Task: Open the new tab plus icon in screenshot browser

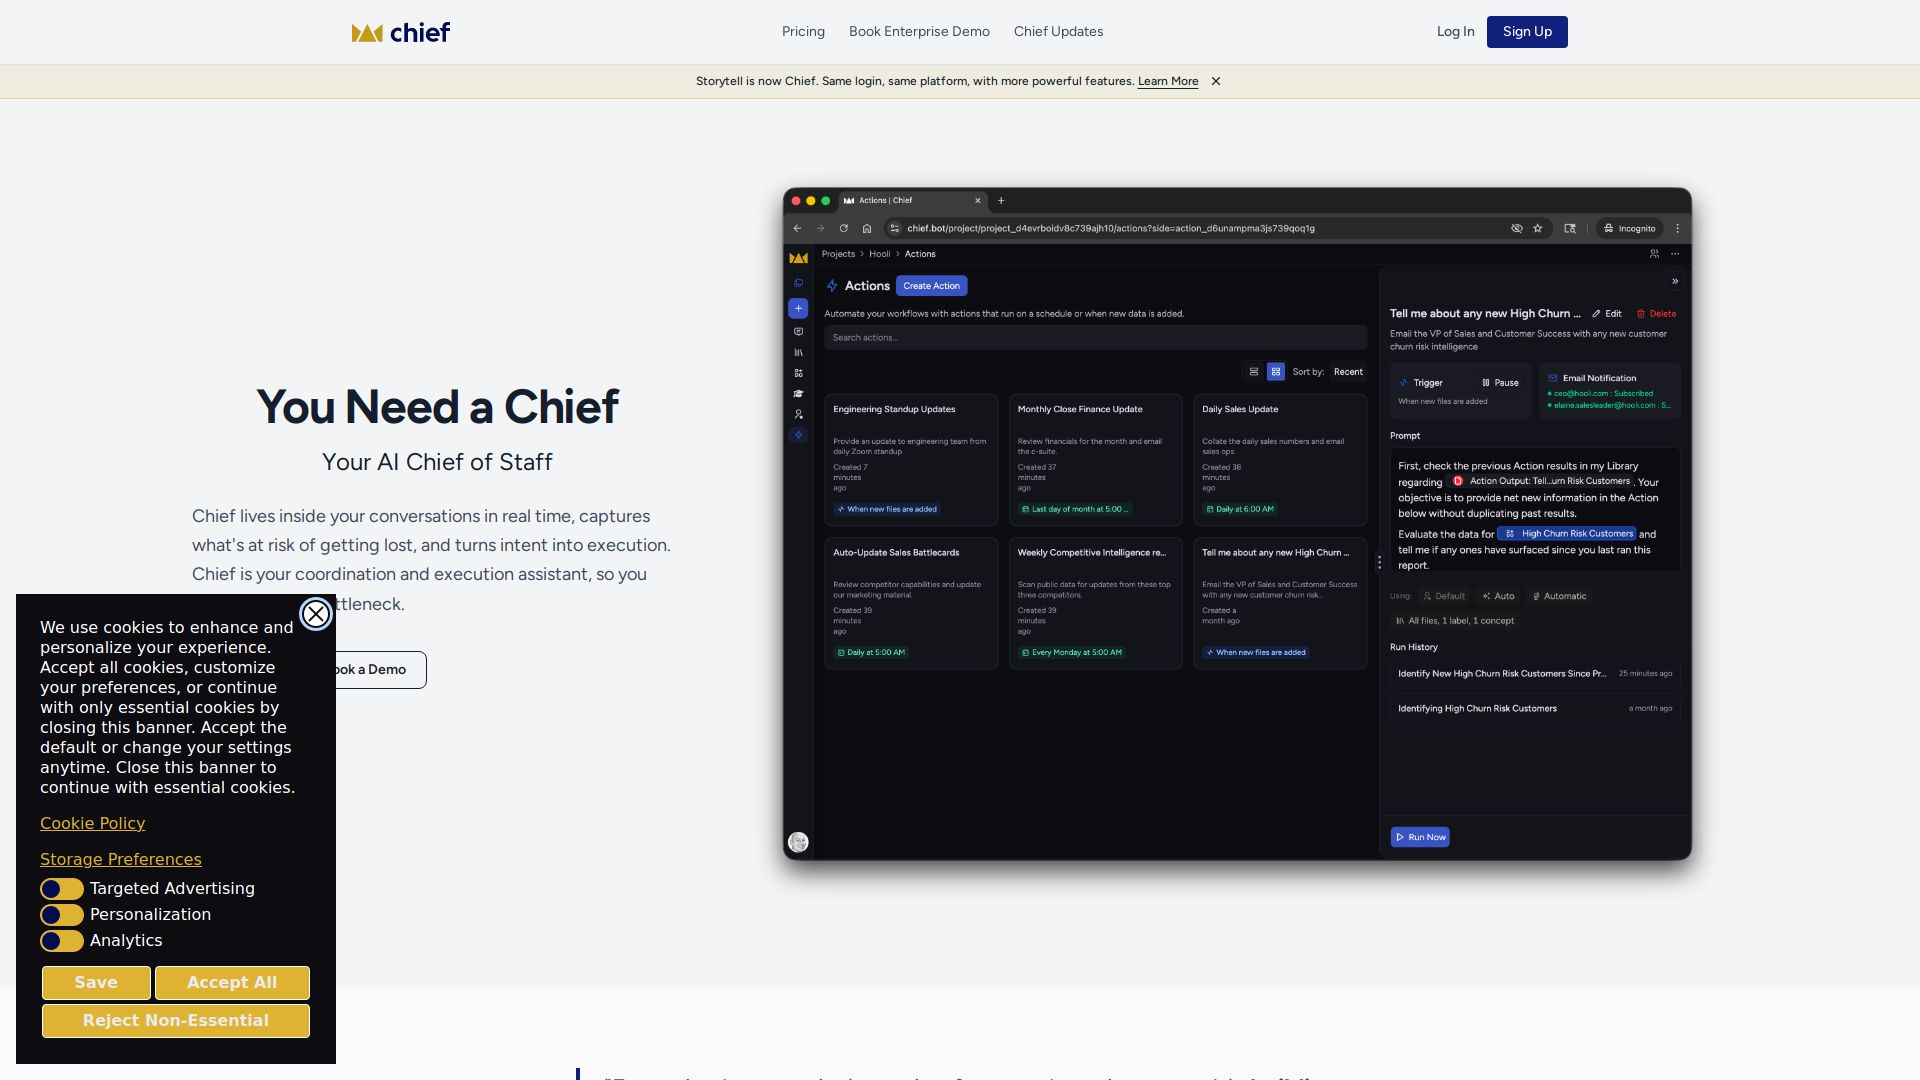Action: pos(1001,200)
